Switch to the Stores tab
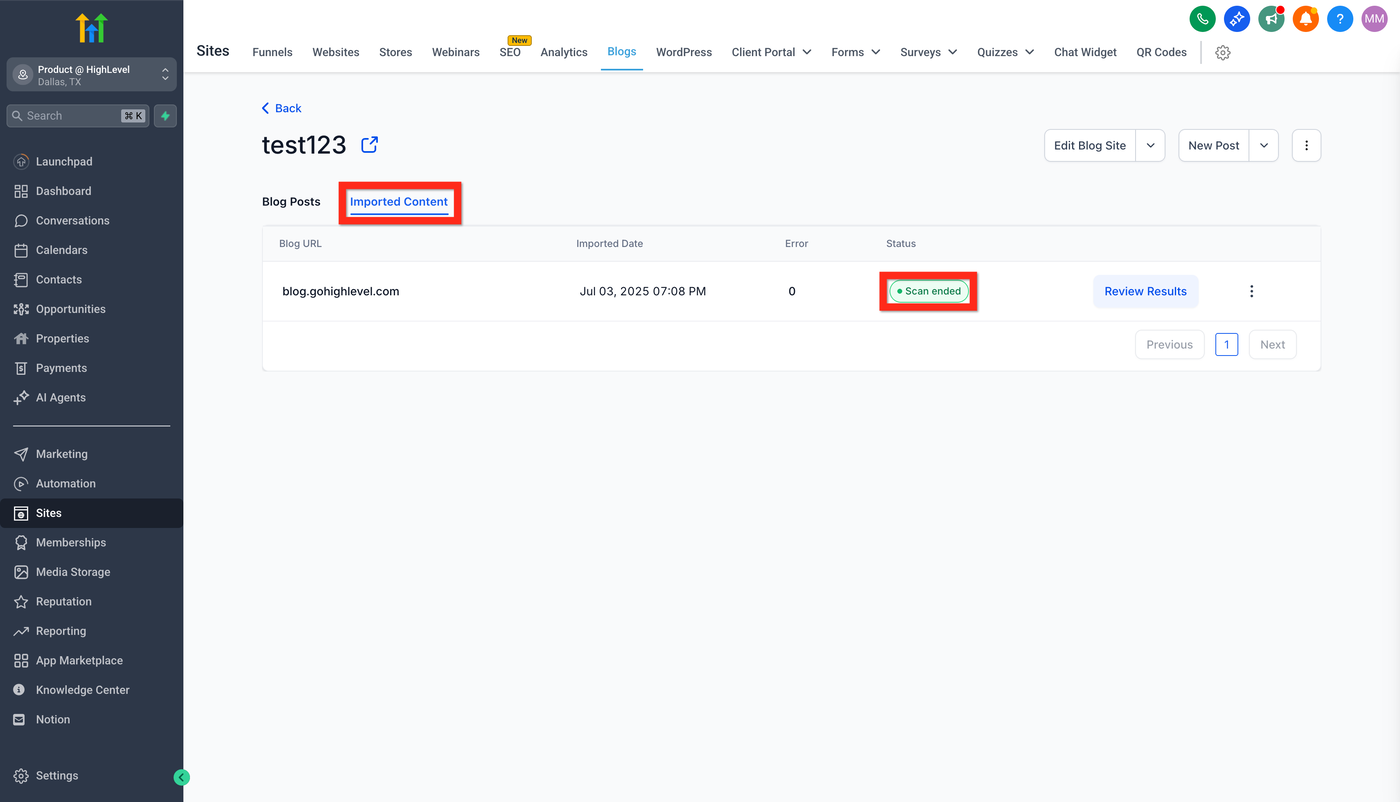1400x802 pixels. pos(396,52)
